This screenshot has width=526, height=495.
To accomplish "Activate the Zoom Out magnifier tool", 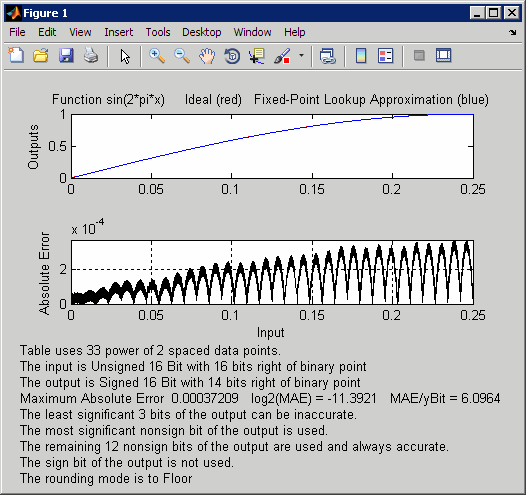I will [182, 56].
